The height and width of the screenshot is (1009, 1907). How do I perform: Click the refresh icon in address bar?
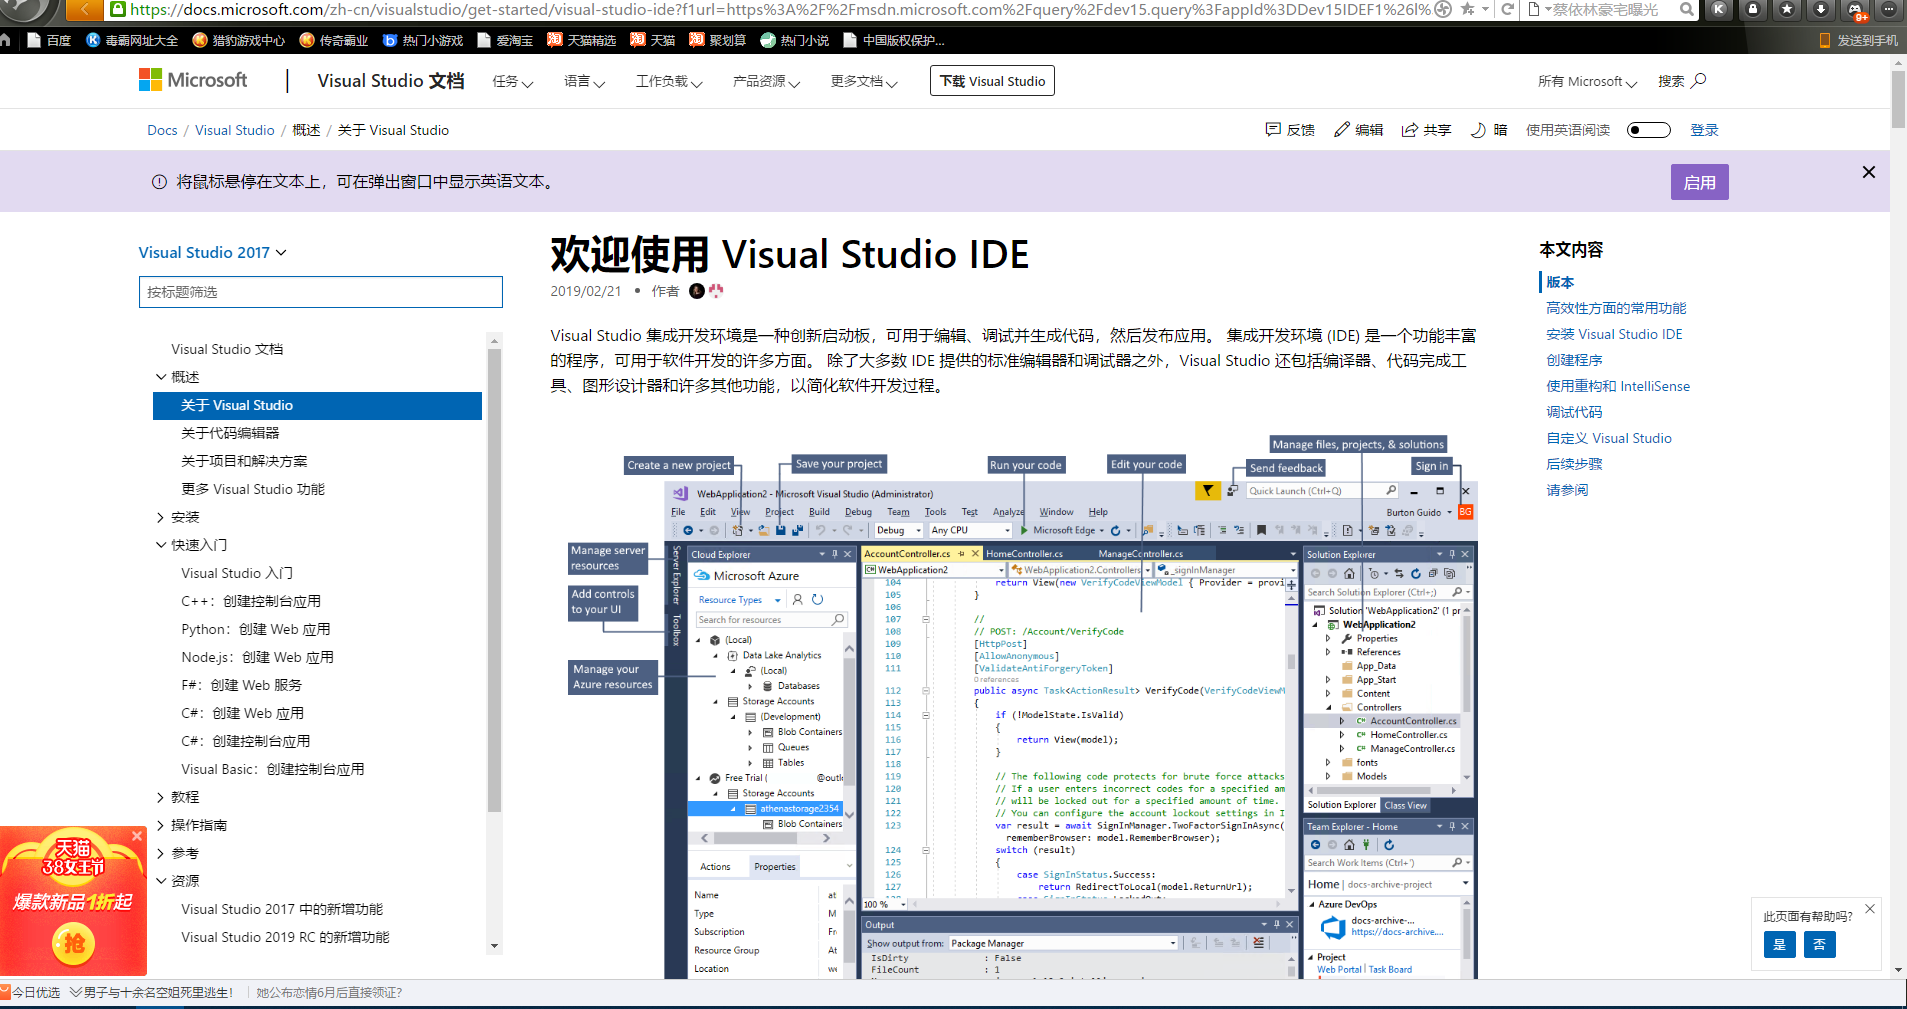[1507, 9]
